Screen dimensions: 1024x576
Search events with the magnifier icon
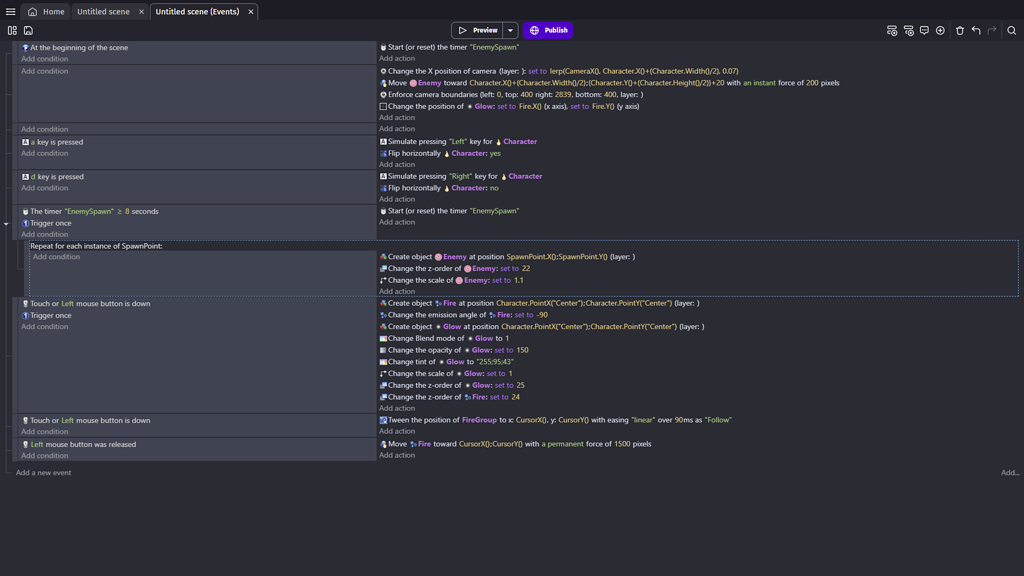pyautogui.click(x=1013, y=30)
